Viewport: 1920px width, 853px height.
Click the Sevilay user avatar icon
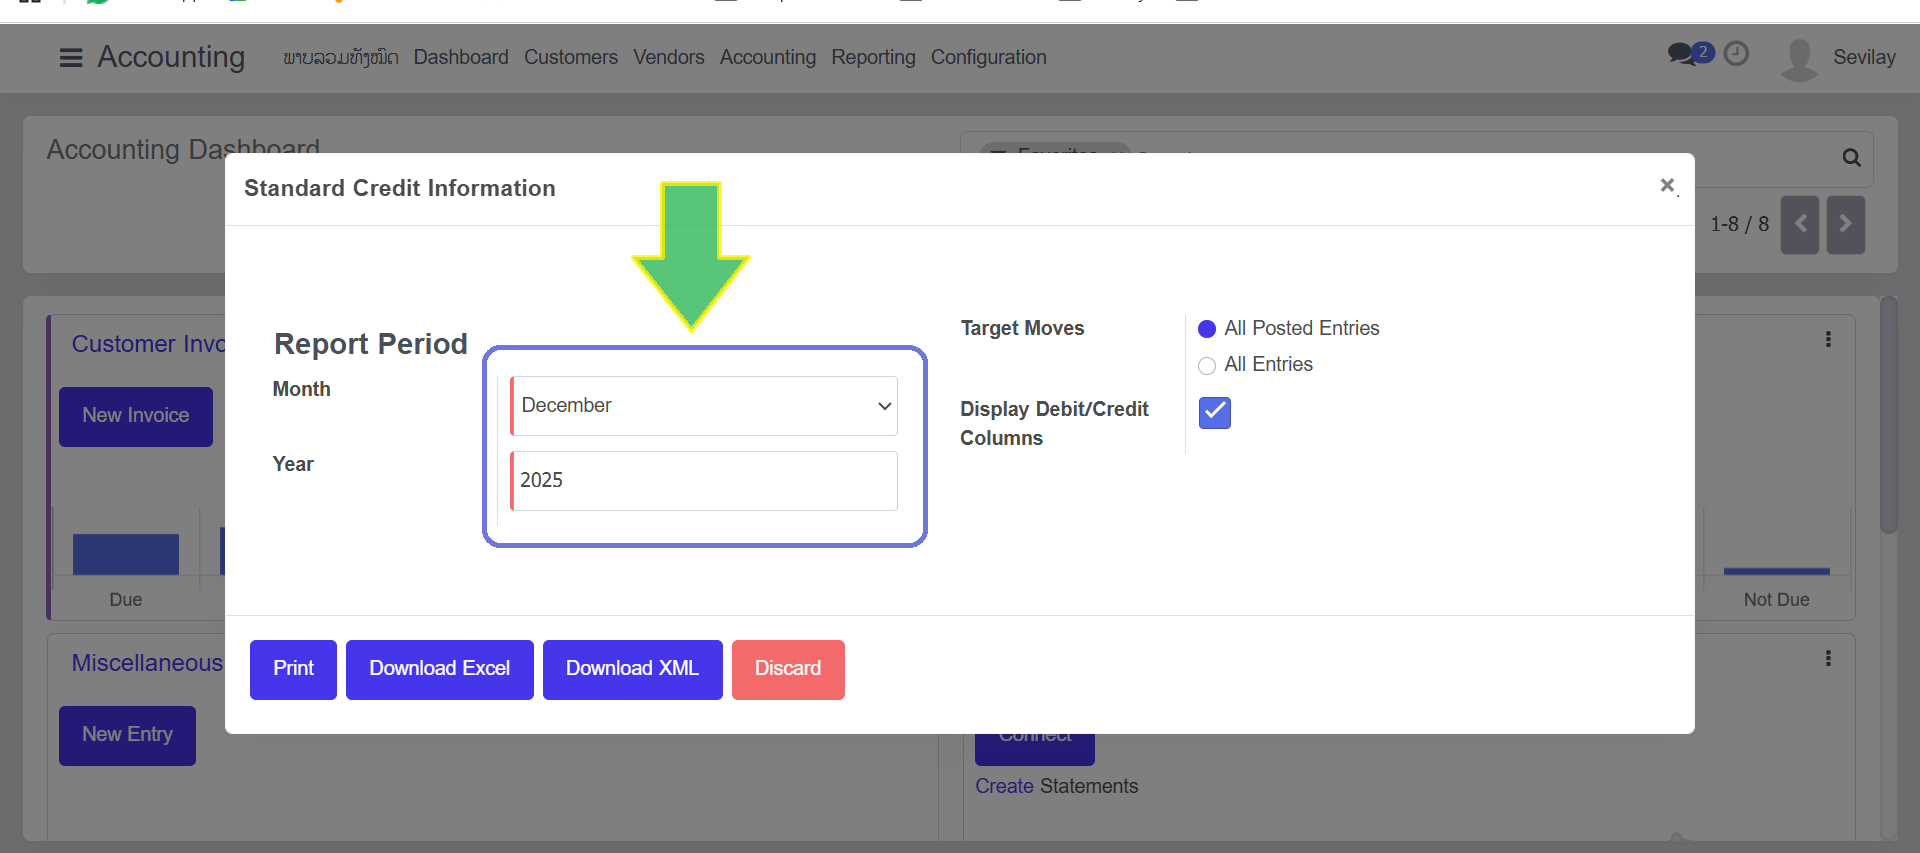[x=1799, y=59]
